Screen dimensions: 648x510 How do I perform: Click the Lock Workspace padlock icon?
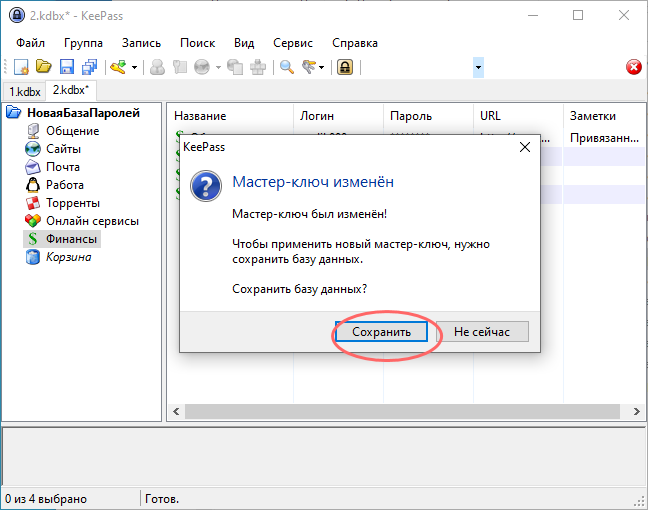coord(345,67)
